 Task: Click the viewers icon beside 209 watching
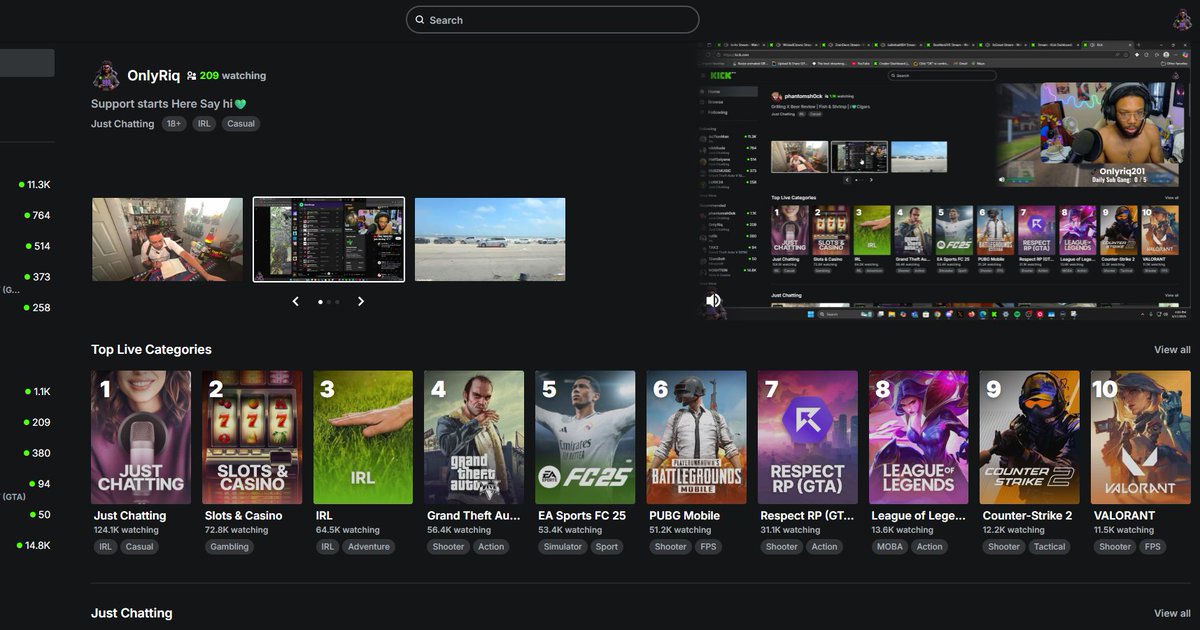[191, 75]
